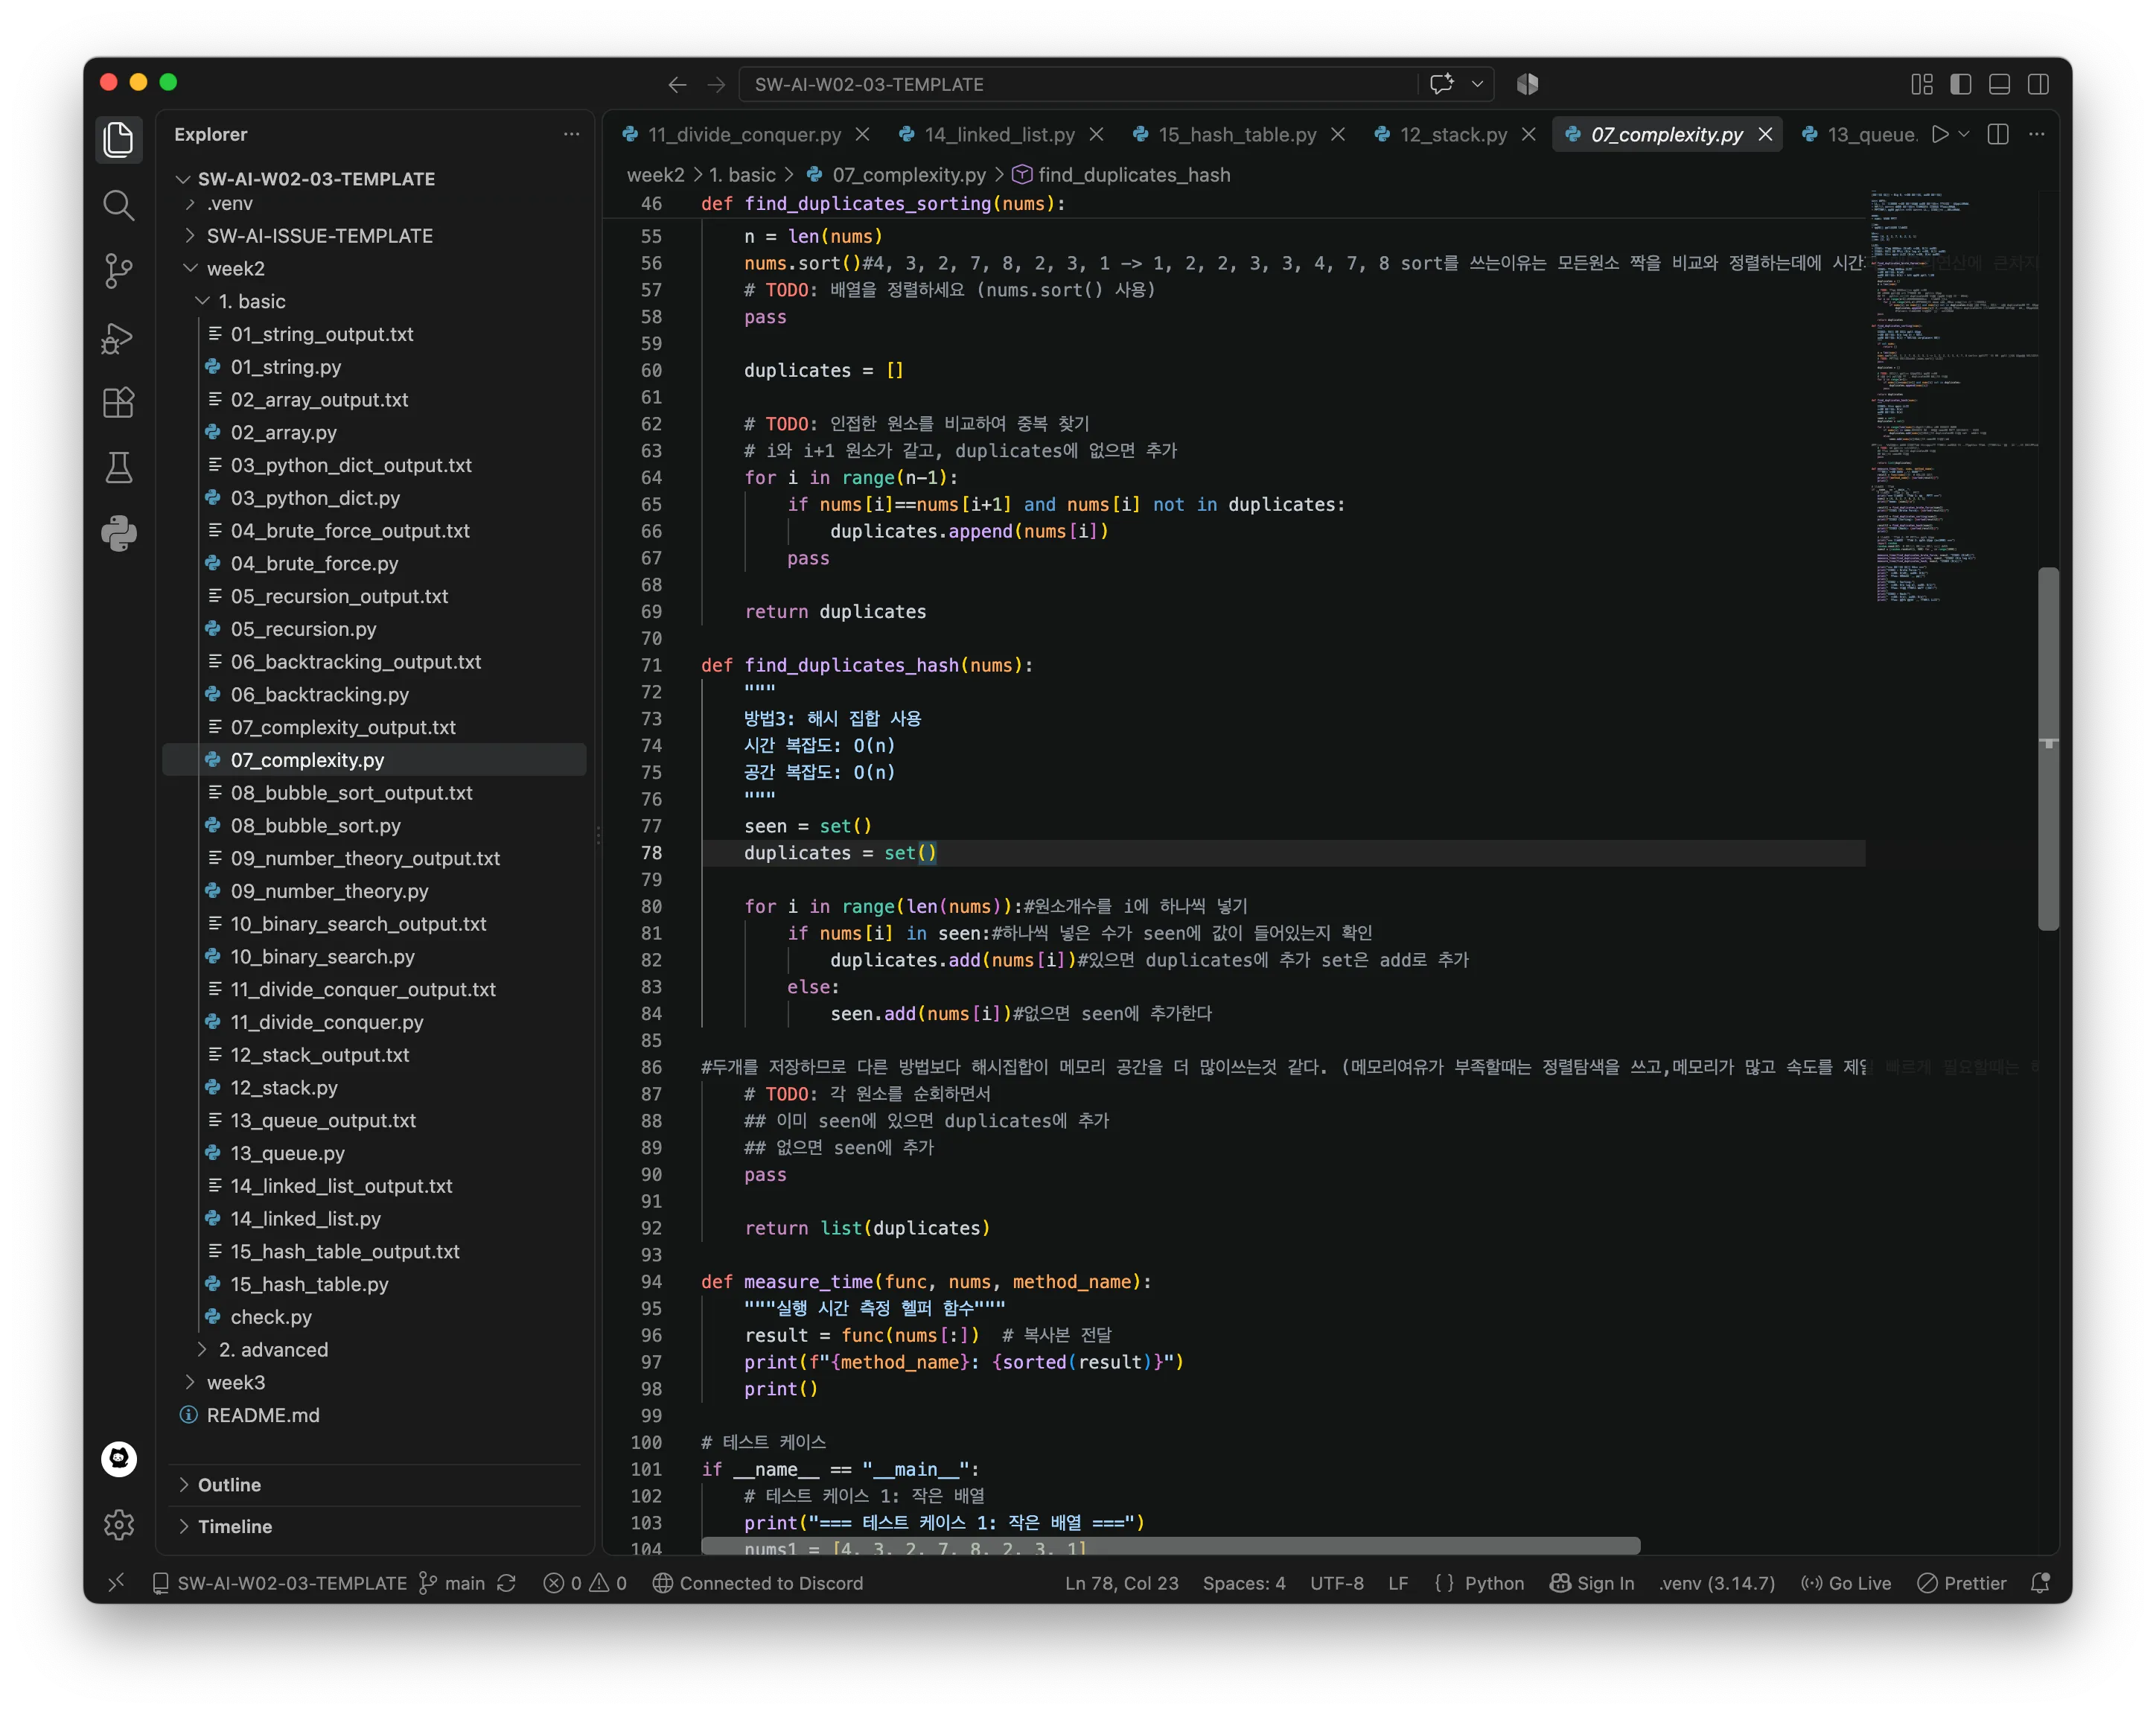
Task: Click the sync changes icon in status bar
Action: point(506,1583)
